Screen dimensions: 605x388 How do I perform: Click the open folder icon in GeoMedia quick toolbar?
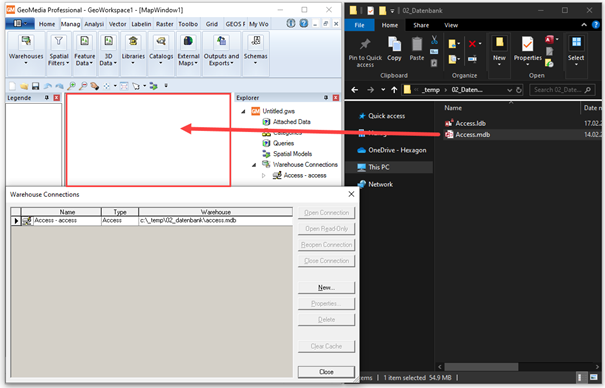24,86
